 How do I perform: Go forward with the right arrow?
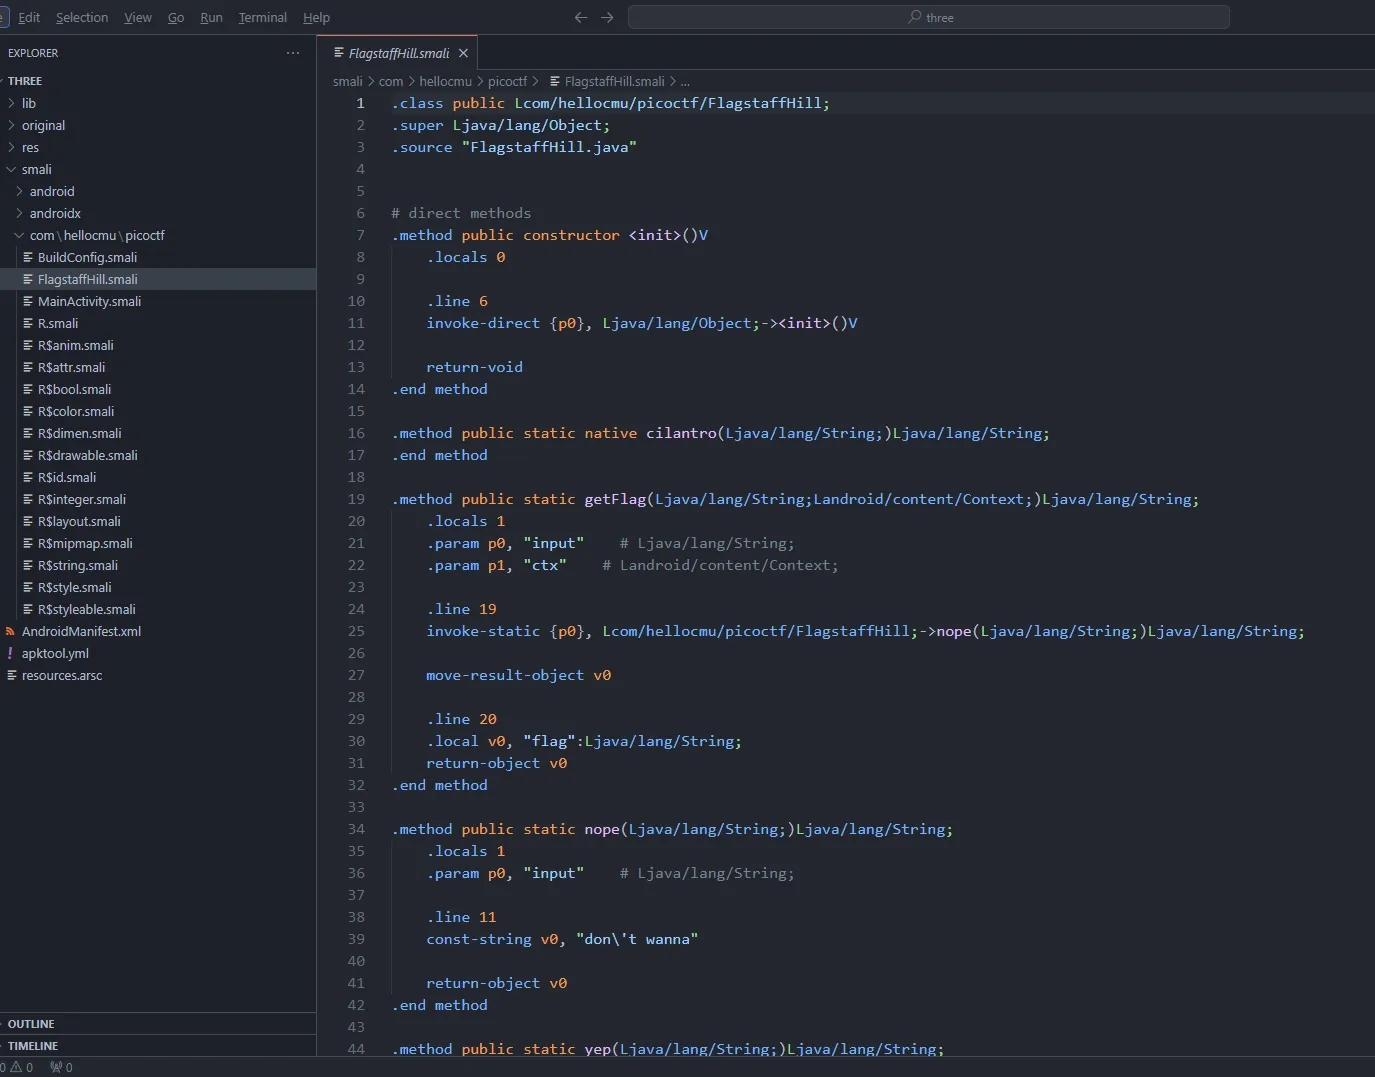click(607, 17)
